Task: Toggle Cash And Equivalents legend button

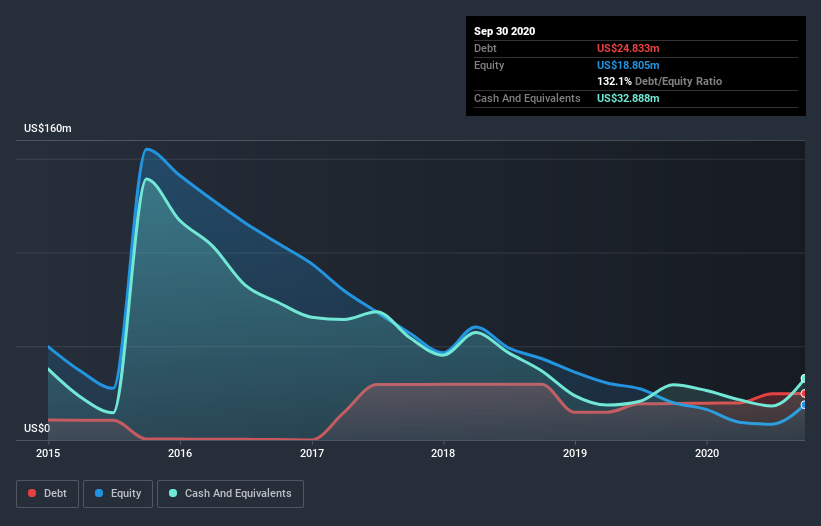Action: coord(230,494)
